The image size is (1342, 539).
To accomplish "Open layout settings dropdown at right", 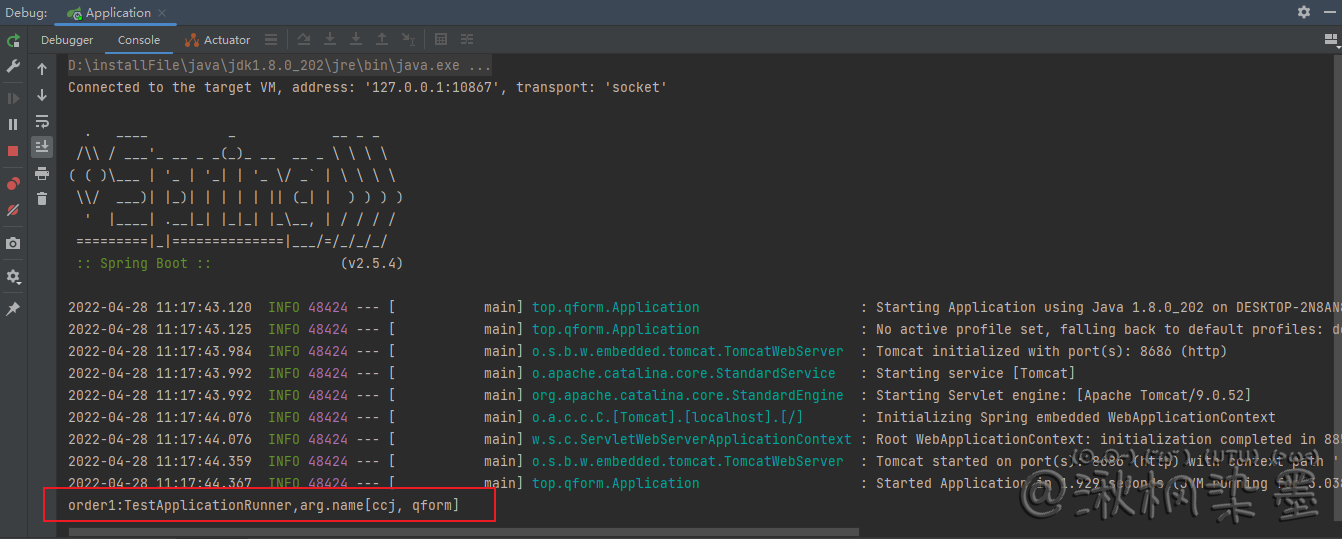I will click(1329, 40).
